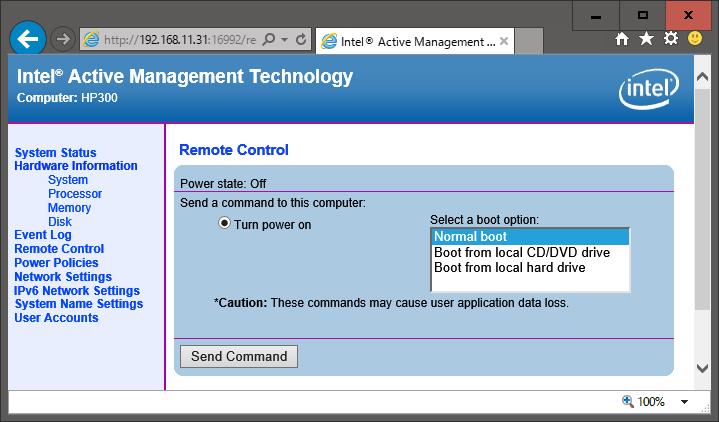Open Favorites star icon
The image size is (719, 422).
coord(646,39)
